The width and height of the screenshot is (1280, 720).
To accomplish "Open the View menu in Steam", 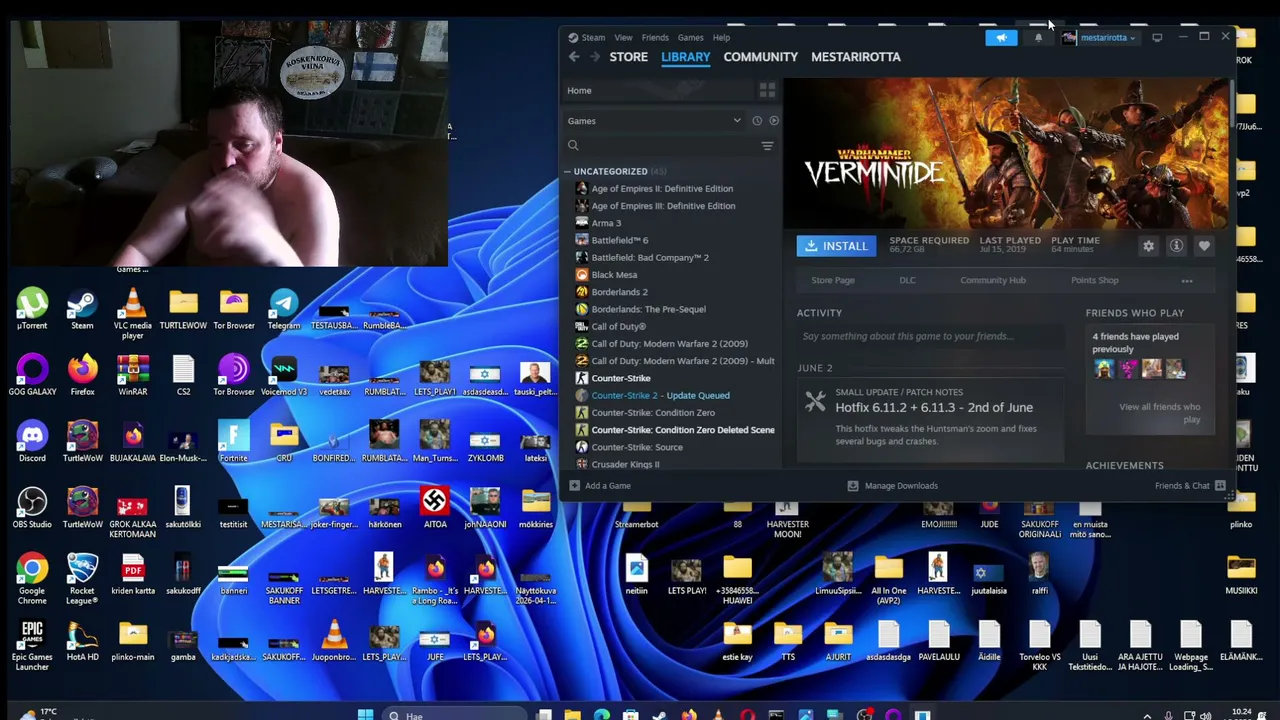I will [x=623, y=38].
